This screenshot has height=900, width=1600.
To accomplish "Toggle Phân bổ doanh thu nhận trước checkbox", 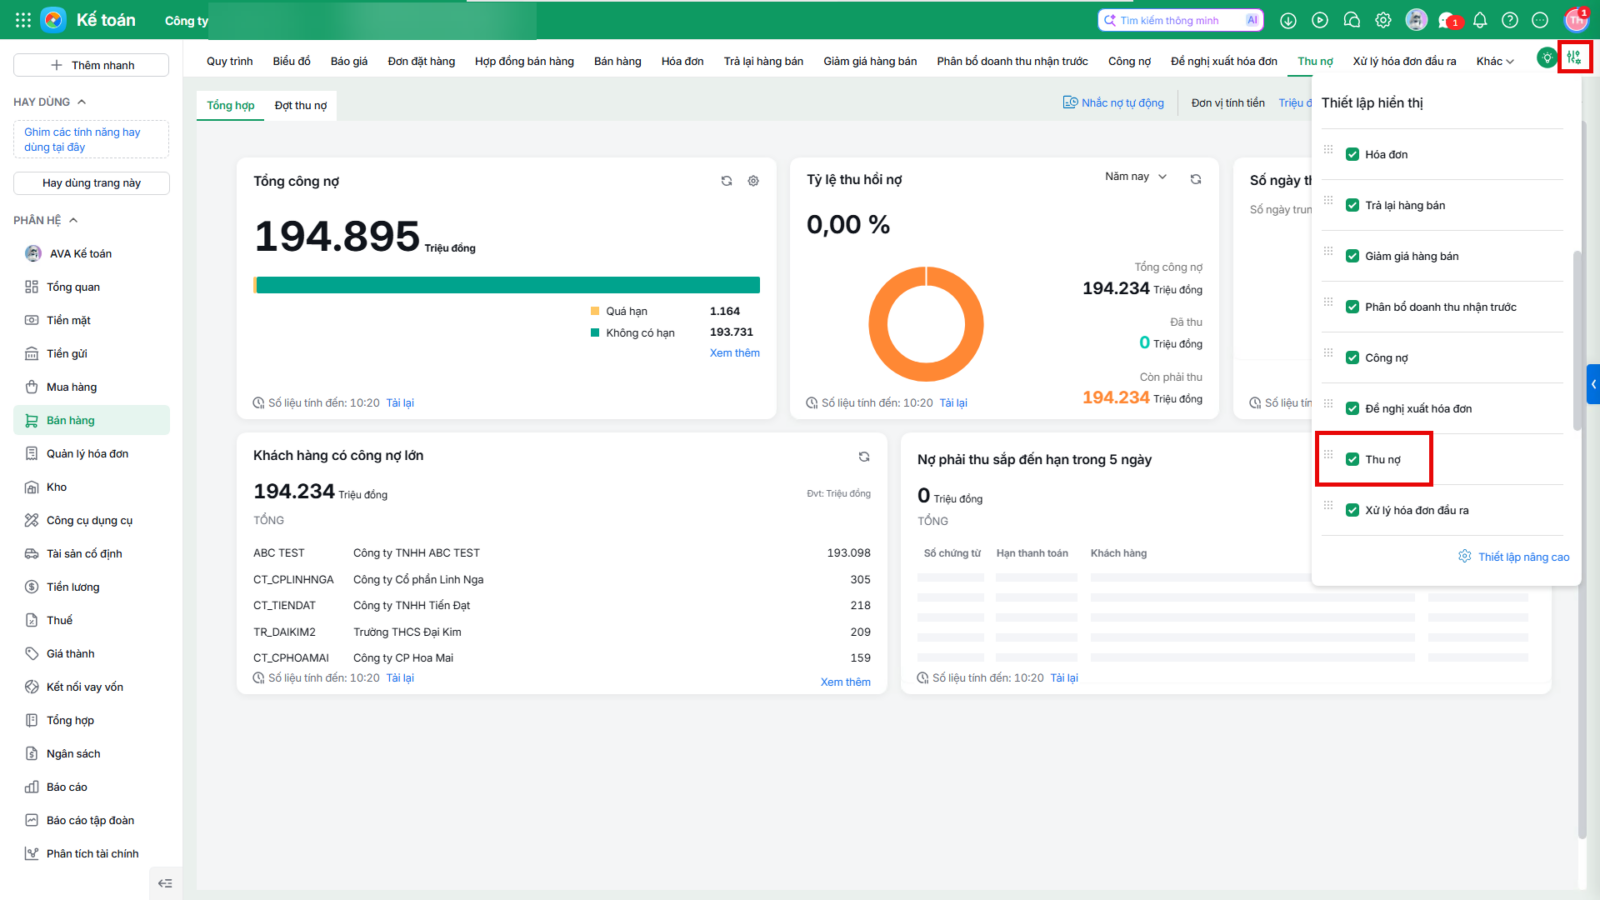I will pos(1352,307).
